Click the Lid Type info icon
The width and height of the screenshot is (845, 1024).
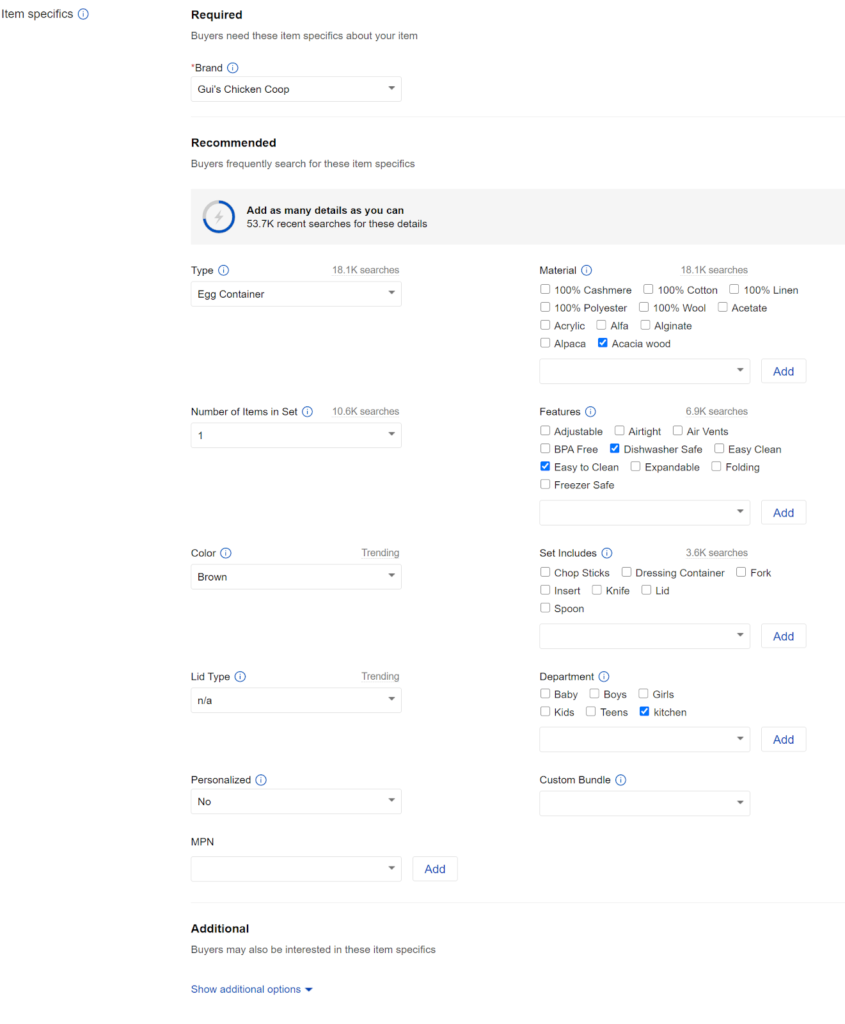pyautogui.click(x=240, y=677)
